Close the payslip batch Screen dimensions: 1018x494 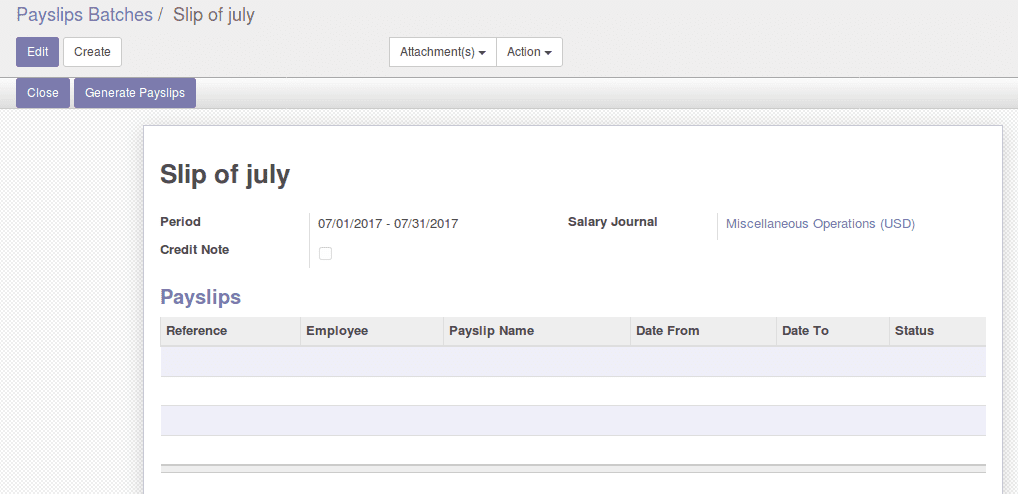pyautogui.click(x=43, y=93)
